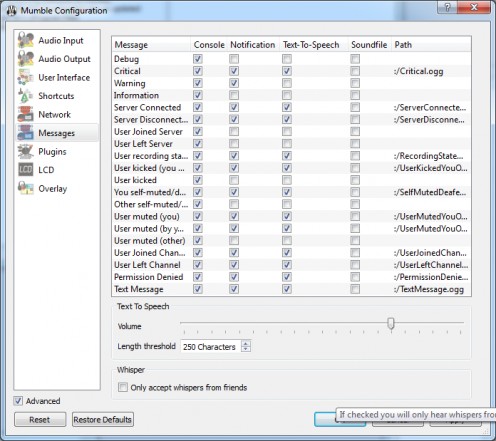Click the LCD icon
This screenshot has height=441, width=496.
tap(26, 170)
